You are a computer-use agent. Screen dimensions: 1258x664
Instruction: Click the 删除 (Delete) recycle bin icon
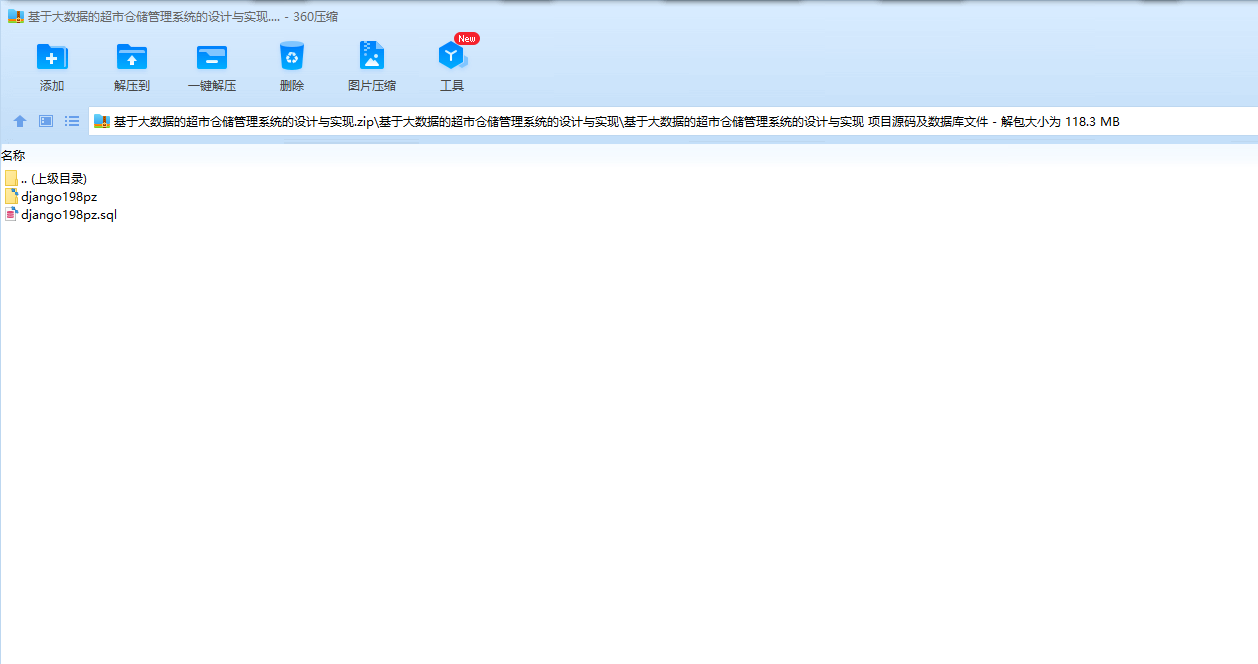pyautogui.click(x=292, y=56)
